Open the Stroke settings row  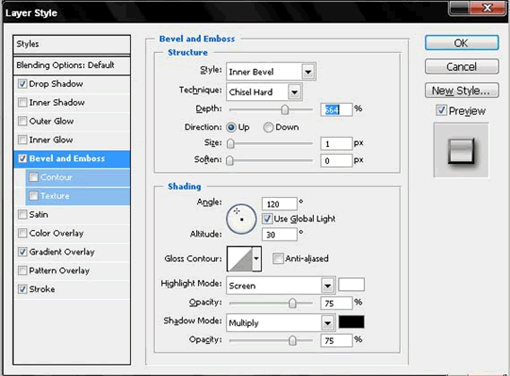(x=72, y=289)
